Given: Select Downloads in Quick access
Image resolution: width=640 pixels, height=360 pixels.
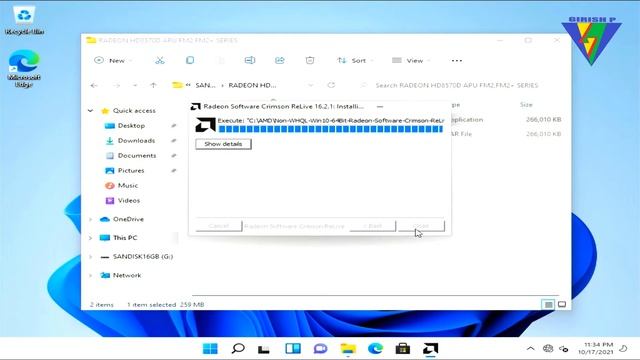Looking at the screenshot, I should point(136,140).
